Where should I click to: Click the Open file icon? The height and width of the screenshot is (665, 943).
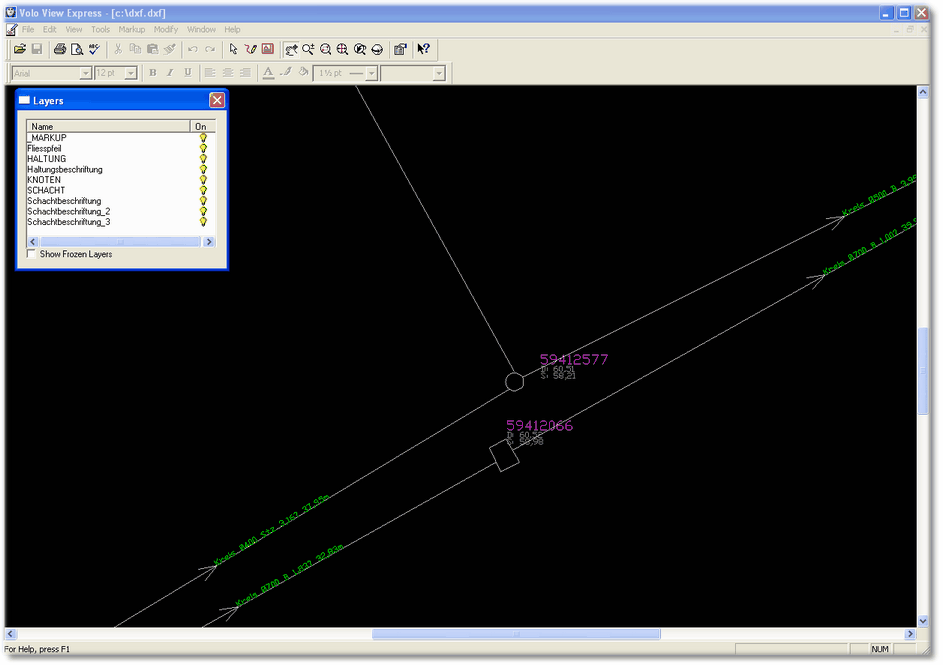point(19,49)
